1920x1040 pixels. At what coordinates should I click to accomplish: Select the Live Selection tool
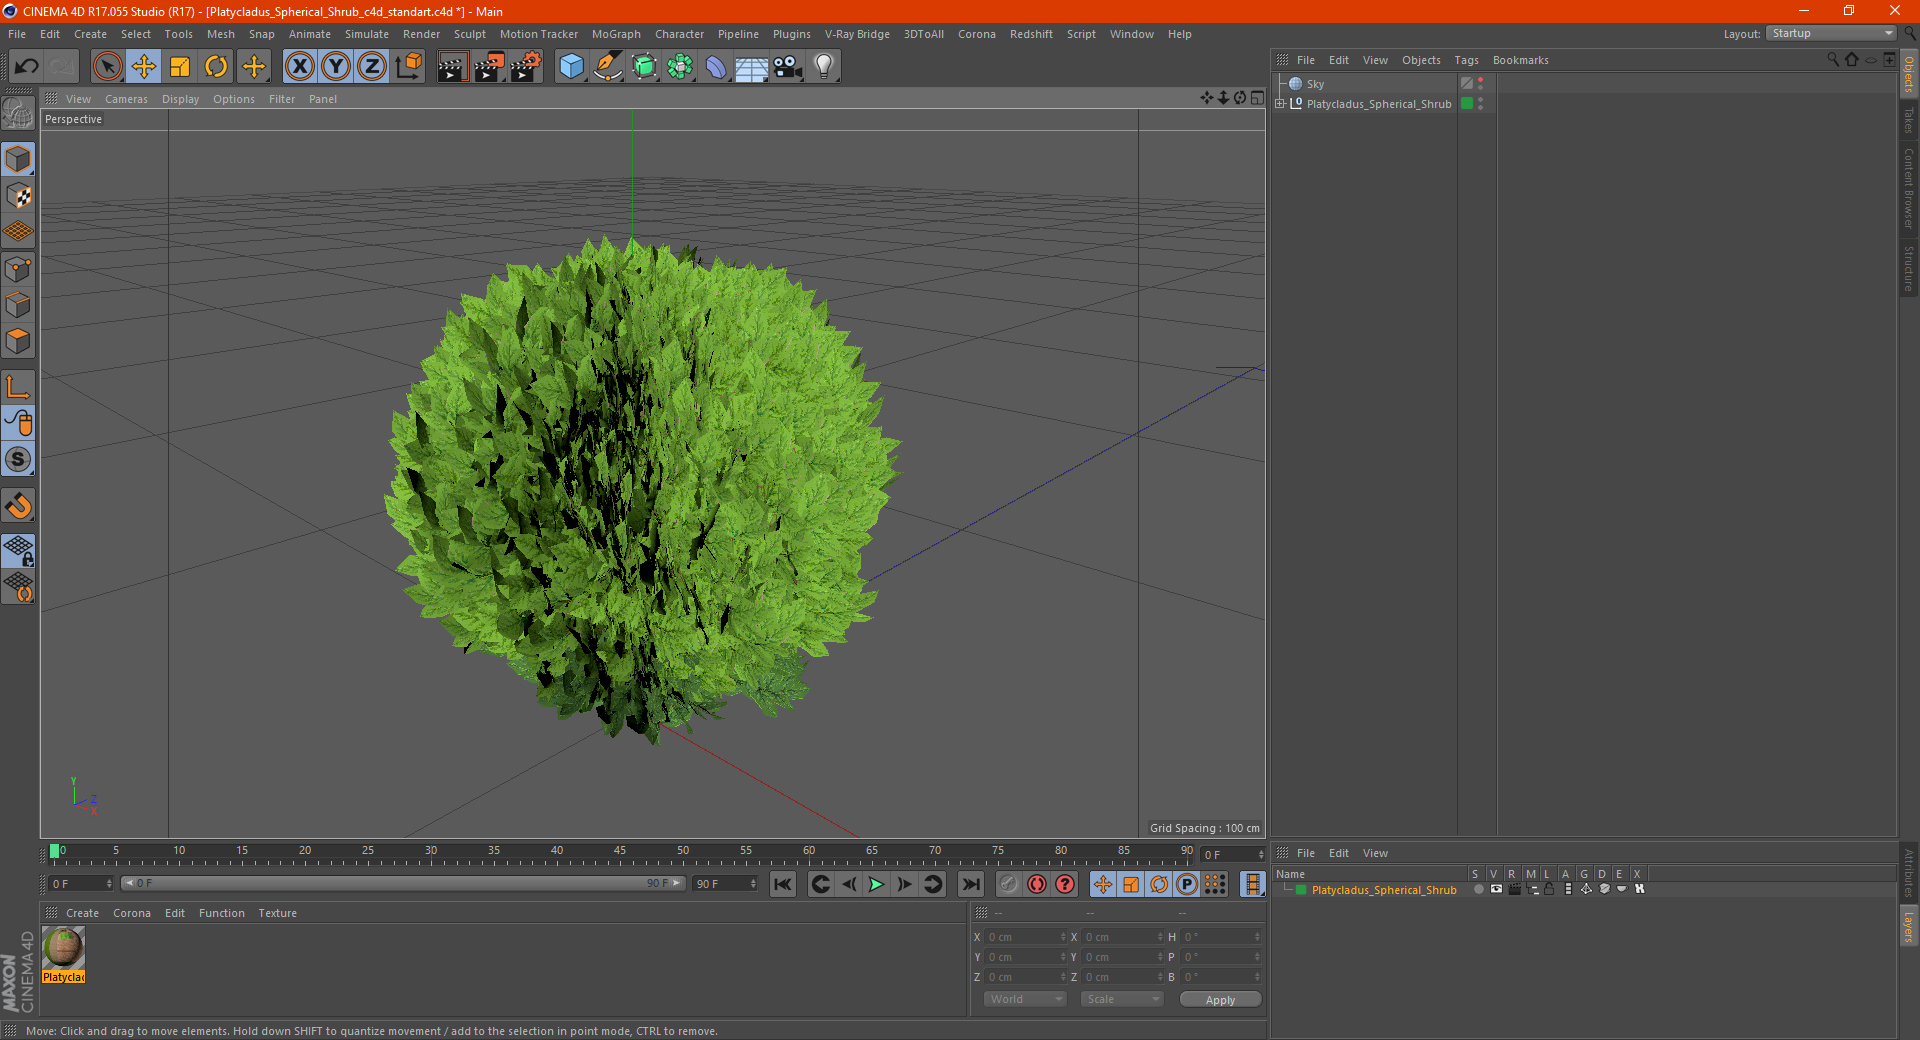tap(107, 67)
